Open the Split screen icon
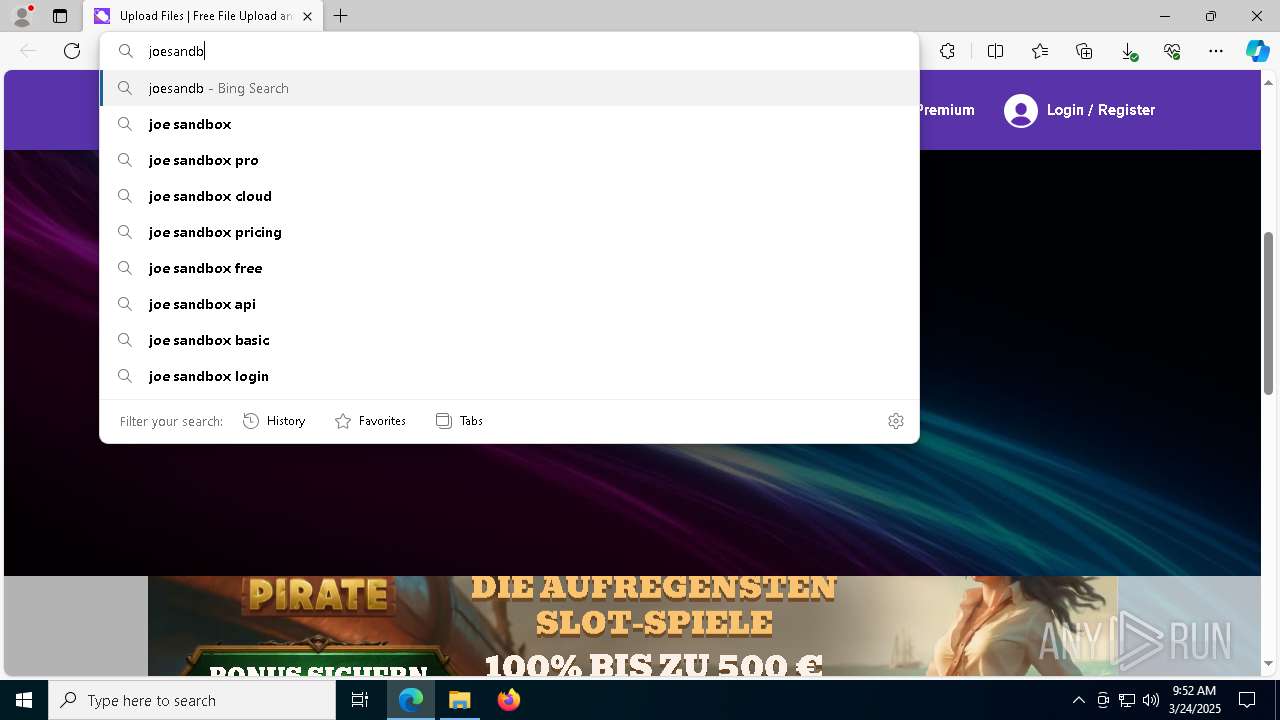 (x=995, y=51)
